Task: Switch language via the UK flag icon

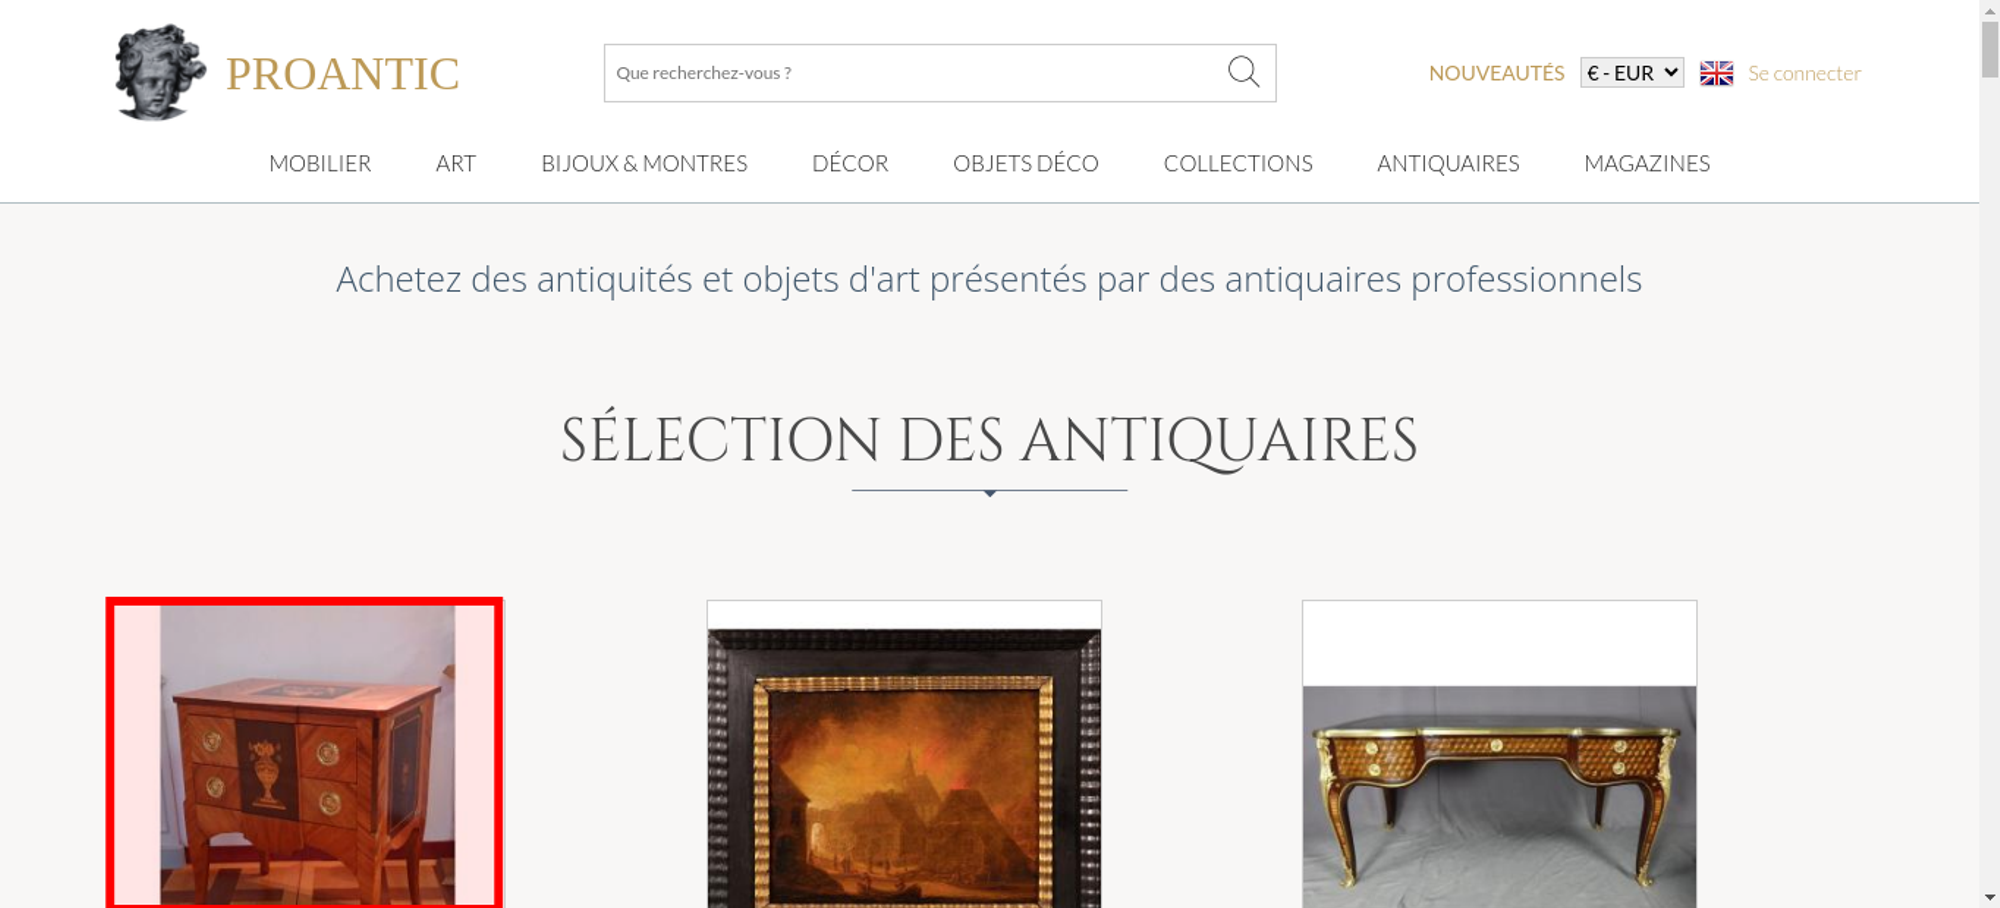Action: tap(1716, 73)
